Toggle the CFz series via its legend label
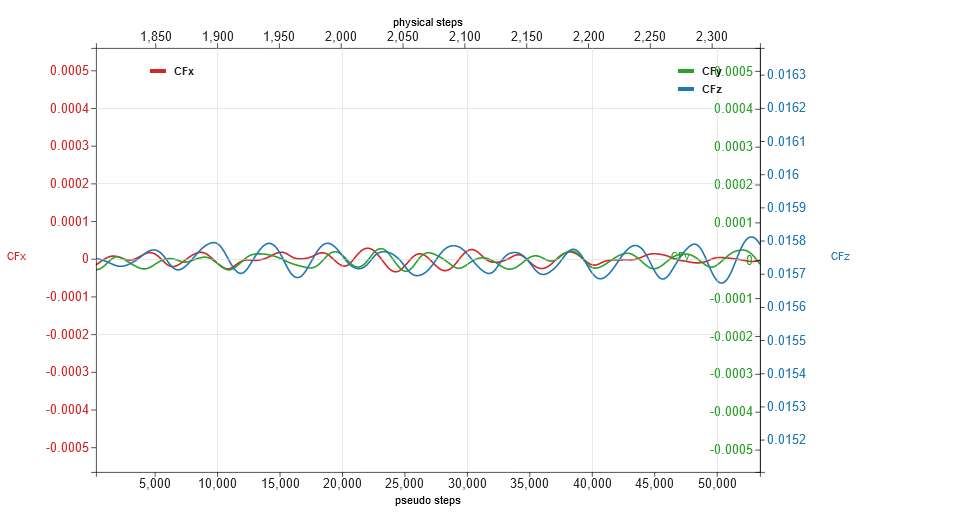The height and width of the screenshot is (520, 960). point(712,89)
